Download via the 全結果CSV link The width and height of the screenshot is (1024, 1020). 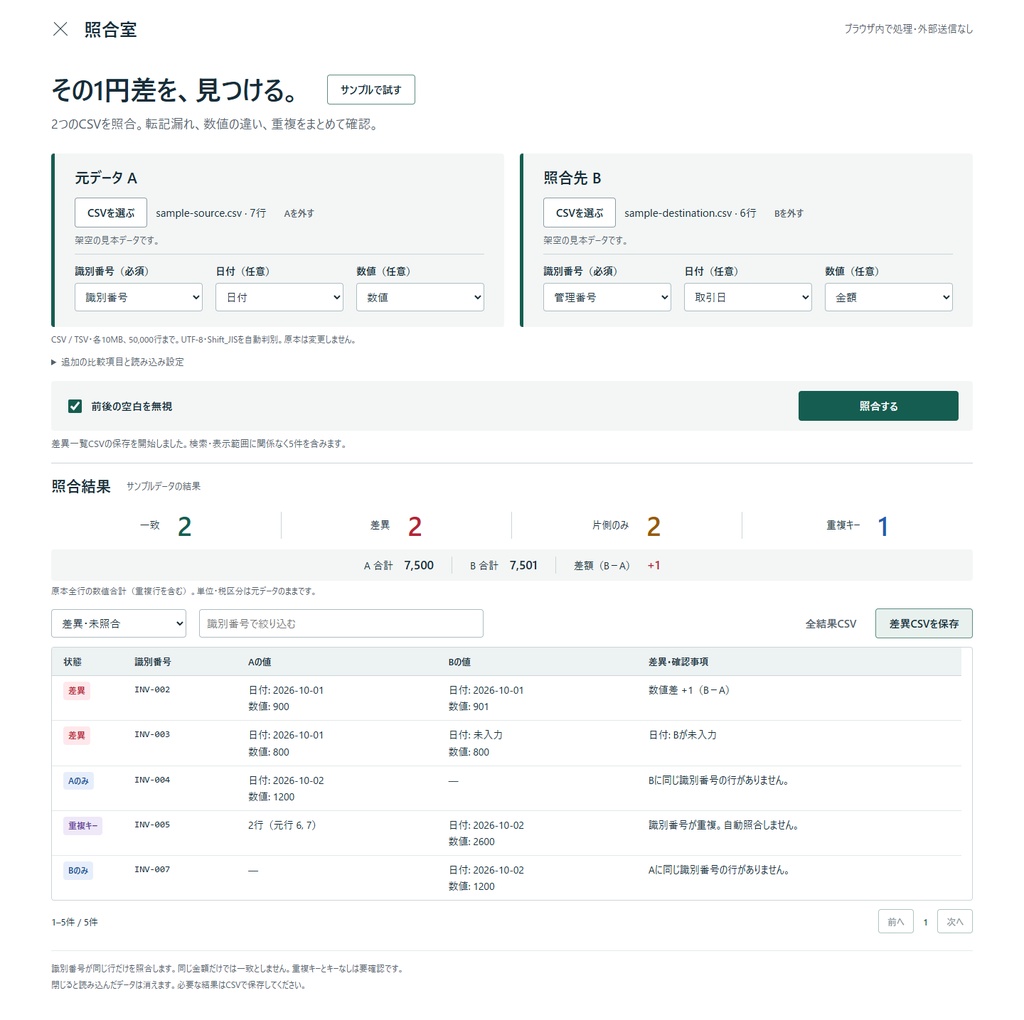point(831,624)
